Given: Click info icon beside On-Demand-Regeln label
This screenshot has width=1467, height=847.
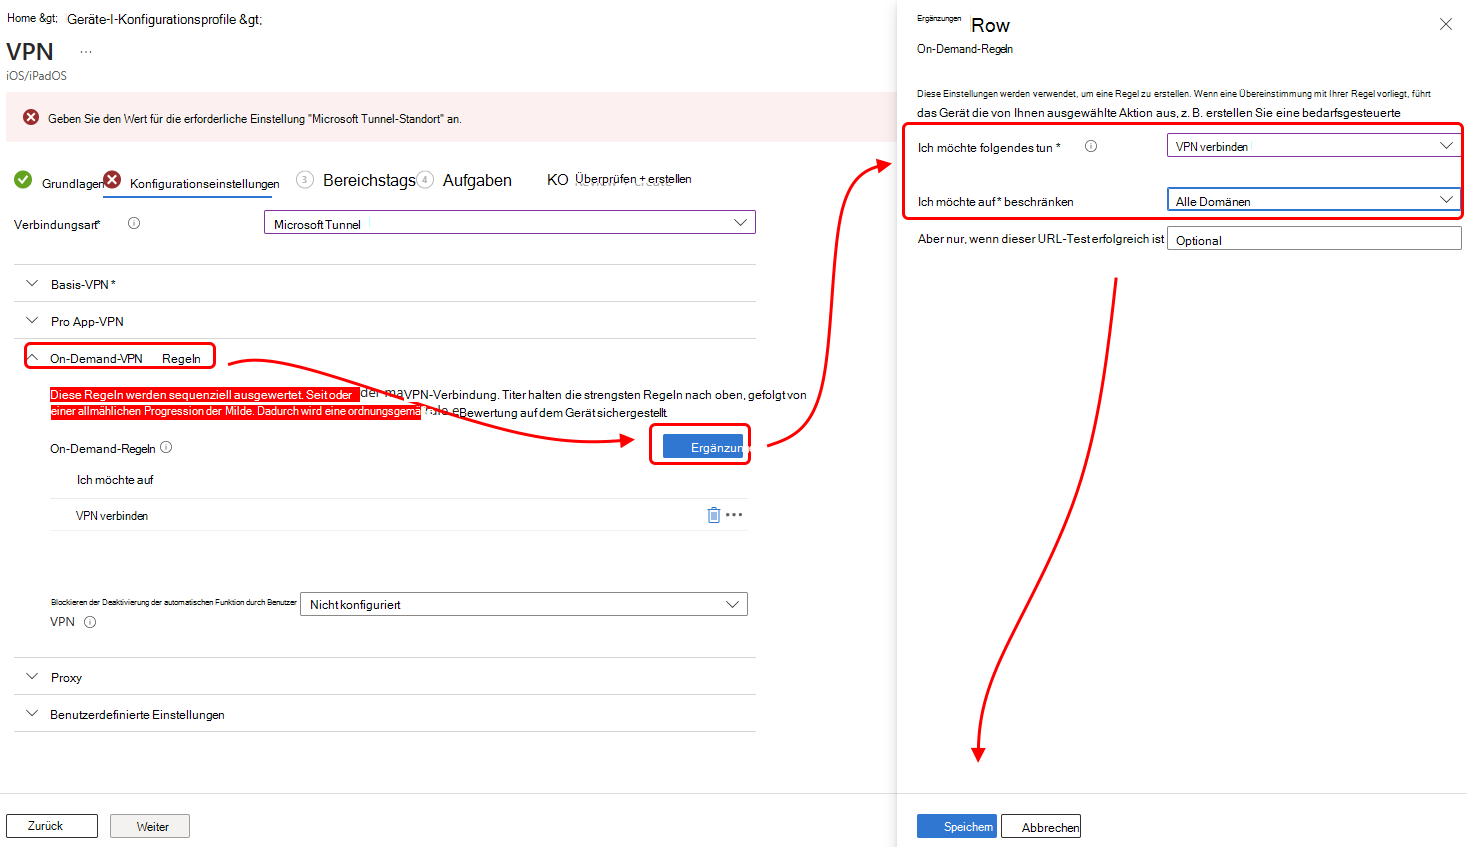Looking at the screenshot, I should click(x=166, y=447).
